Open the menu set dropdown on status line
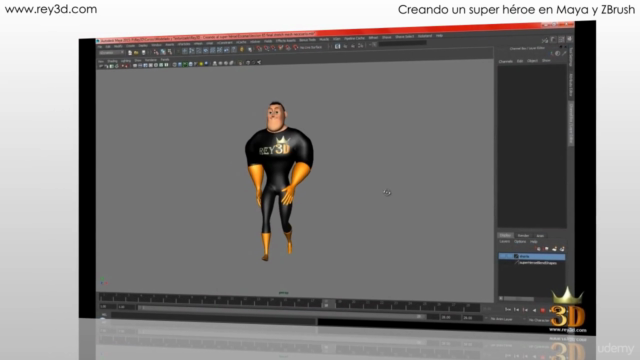 [x=111, y=53]
